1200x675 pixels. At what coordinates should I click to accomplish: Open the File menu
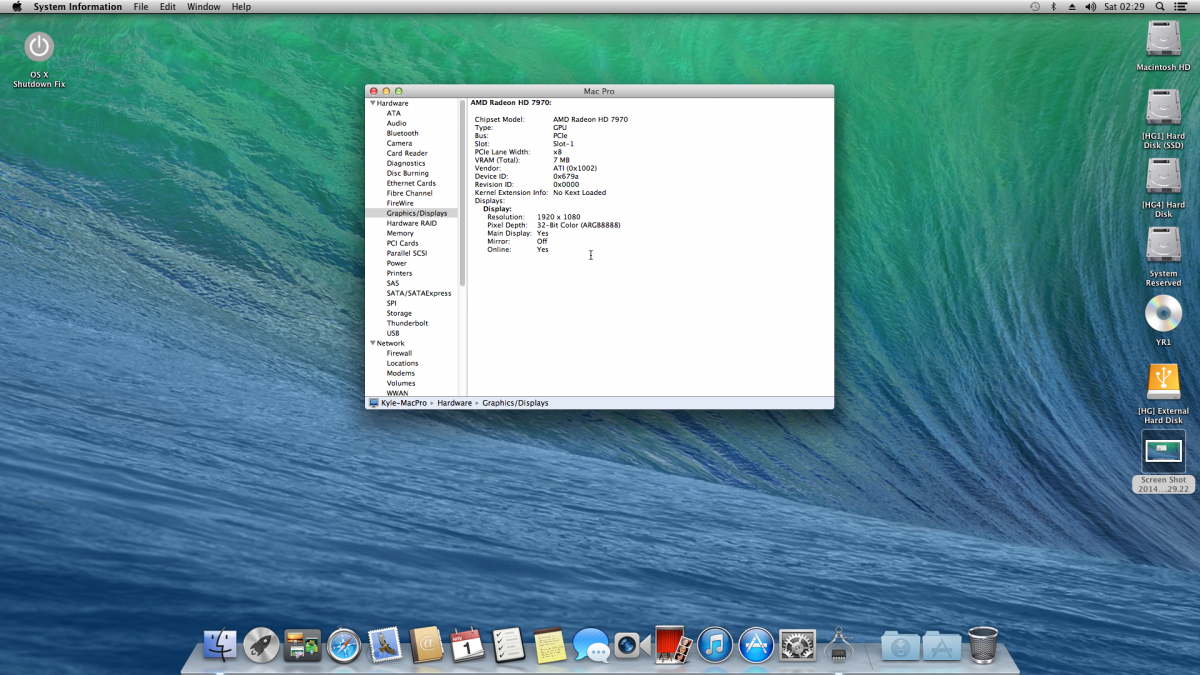coord(141,7)
